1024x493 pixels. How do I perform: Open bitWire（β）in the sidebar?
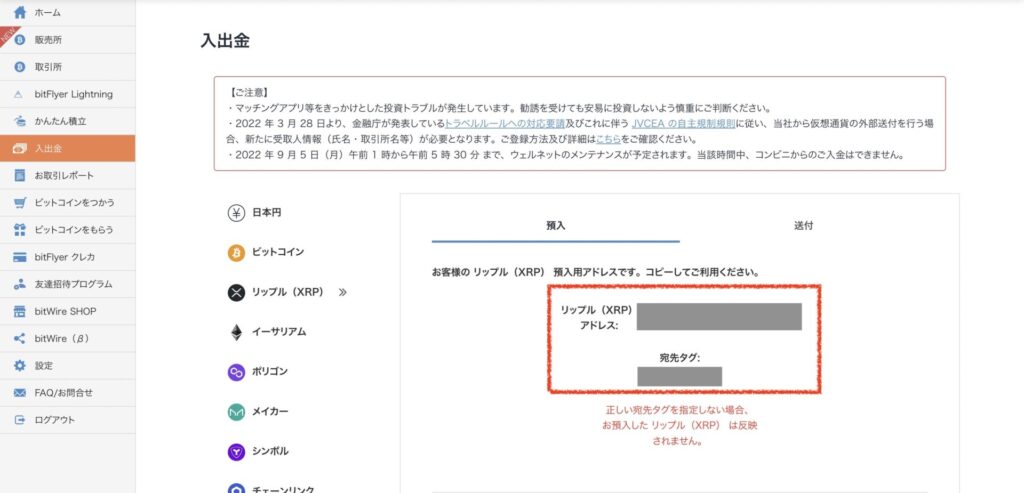tap(68, 339)
